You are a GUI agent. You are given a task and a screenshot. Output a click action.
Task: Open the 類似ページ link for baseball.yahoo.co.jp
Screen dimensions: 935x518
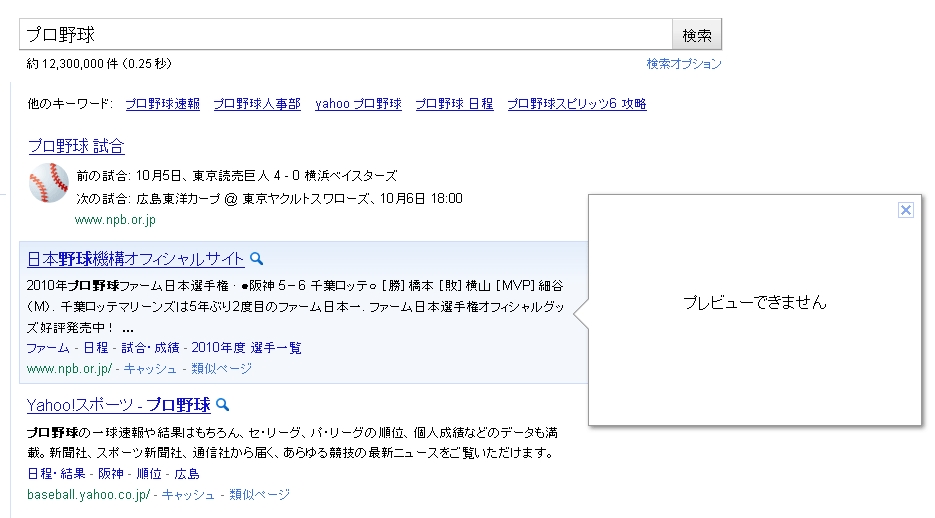[x=259, y=495]
